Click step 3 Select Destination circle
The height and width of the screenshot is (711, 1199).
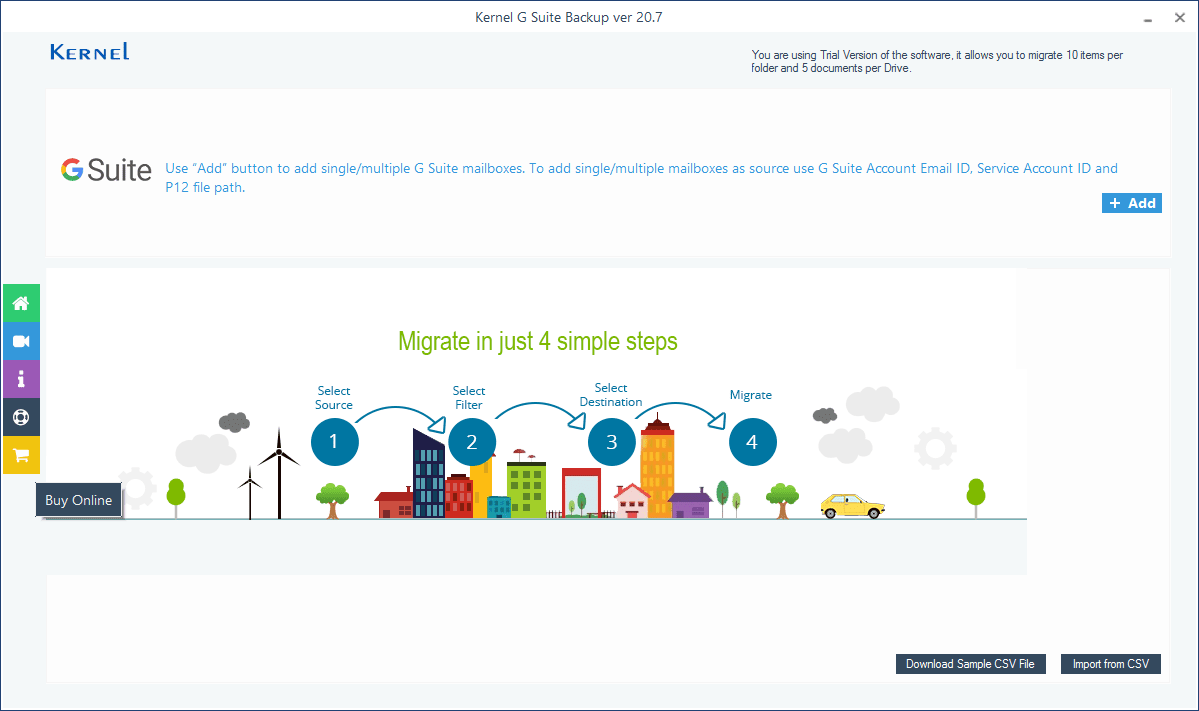tap(612, 441)
